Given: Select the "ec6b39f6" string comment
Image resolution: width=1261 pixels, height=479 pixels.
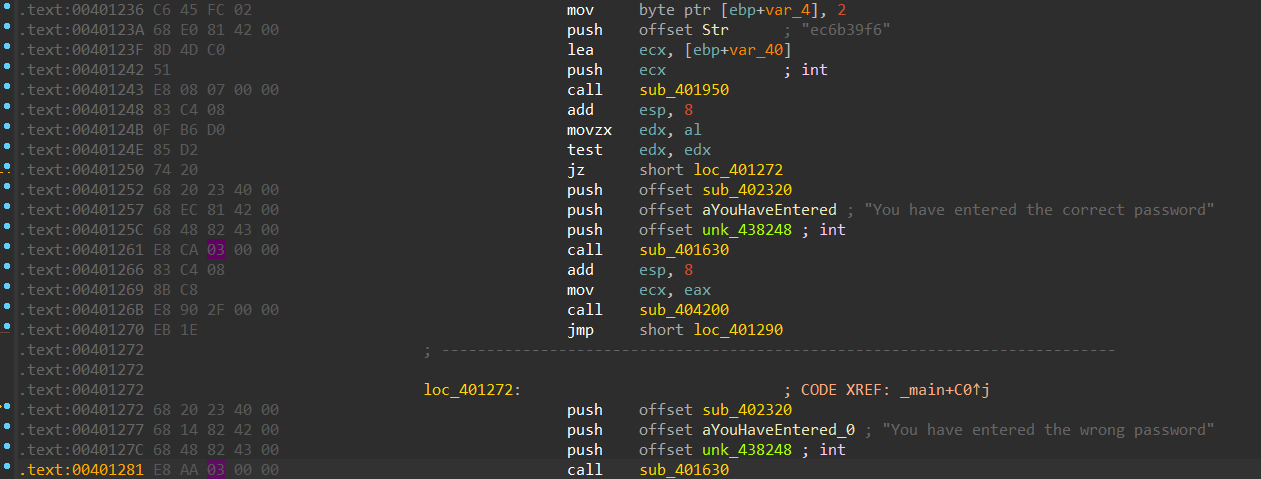Looking at the screenshot, I should (846, 30).
